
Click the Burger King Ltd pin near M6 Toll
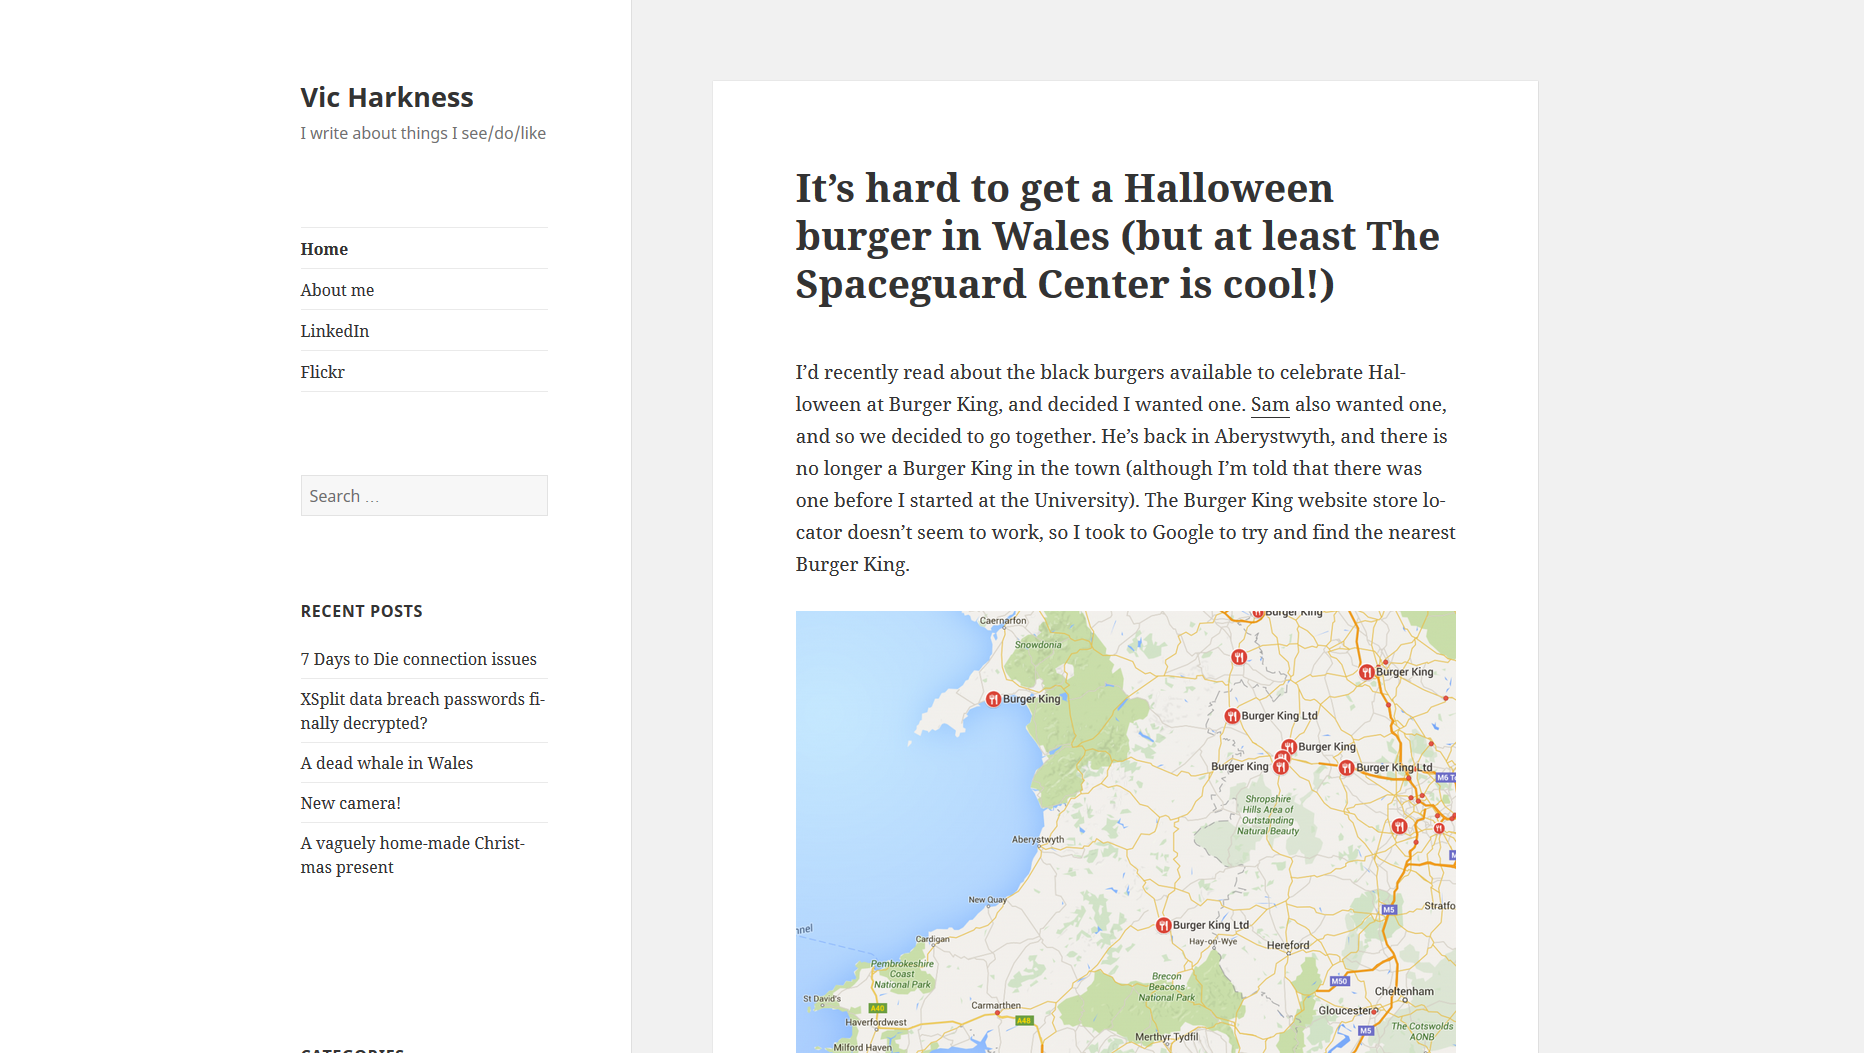point(1346,768)
